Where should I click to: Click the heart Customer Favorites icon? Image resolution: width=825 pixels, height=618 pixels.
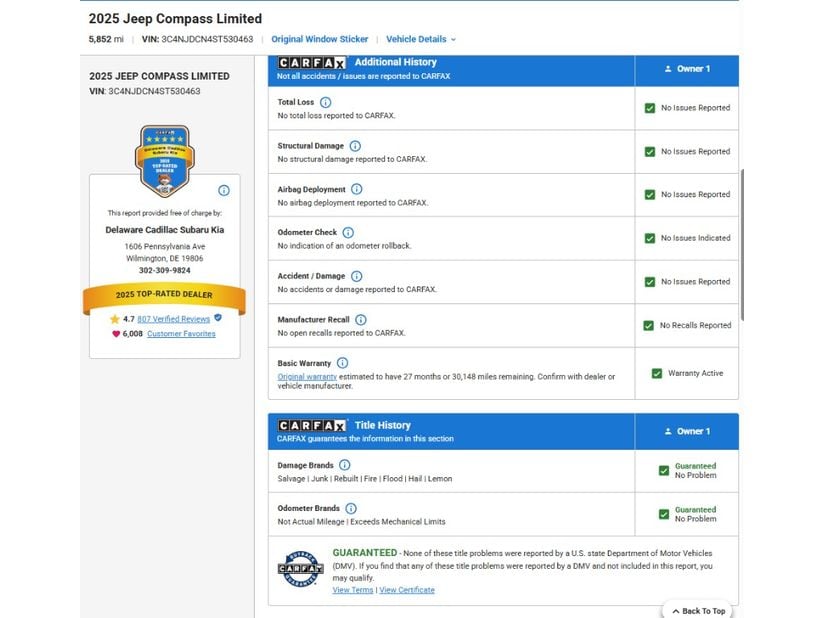116,333
